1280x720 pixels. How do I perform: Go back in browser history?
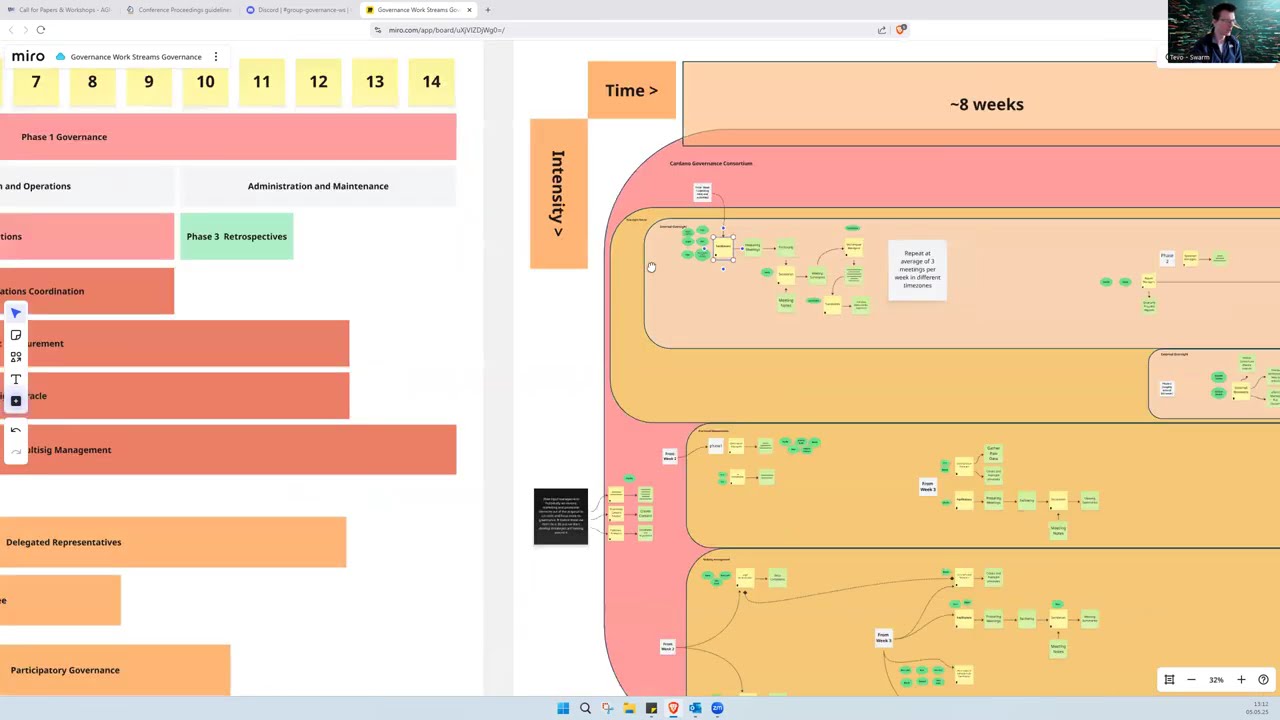[11, 30]
